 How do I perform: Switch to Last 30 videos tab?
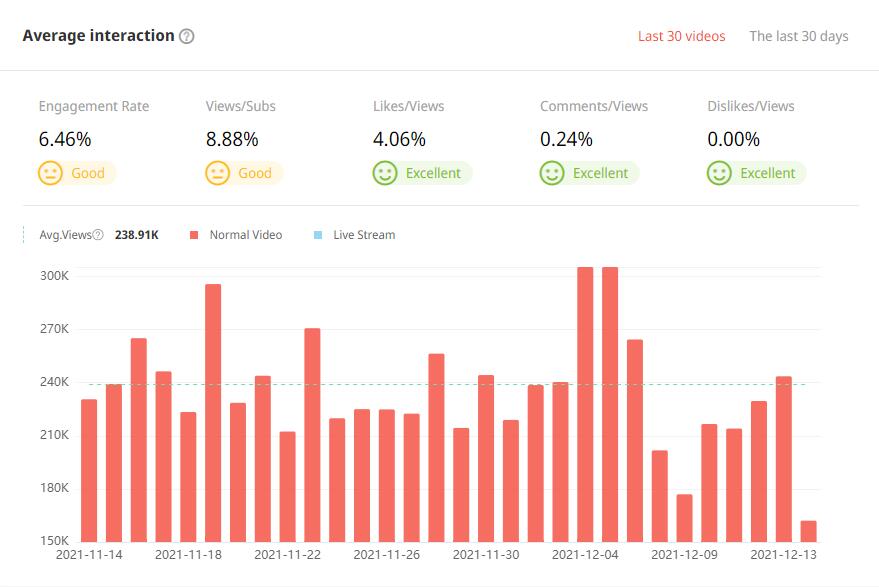point(681,36)
